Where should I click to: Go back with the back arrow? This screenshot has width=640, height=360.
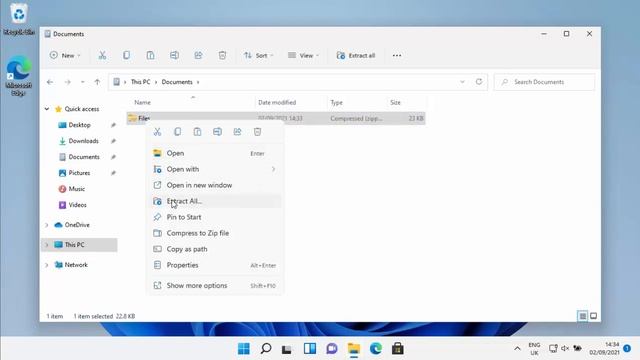(50, 82)
